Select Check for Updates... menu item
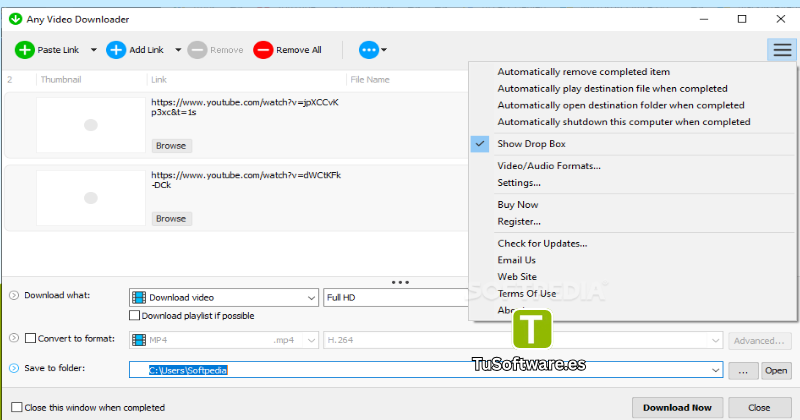800x420 pixels. [542, 243]
